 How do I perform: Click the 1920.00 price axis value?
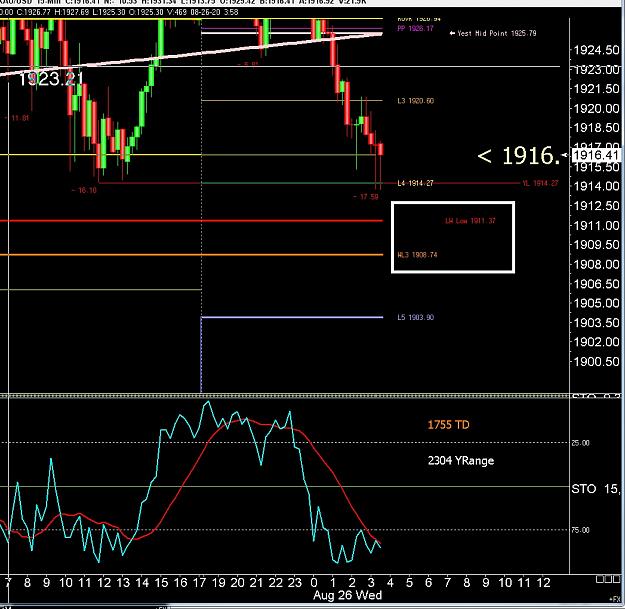coord(596,108)
